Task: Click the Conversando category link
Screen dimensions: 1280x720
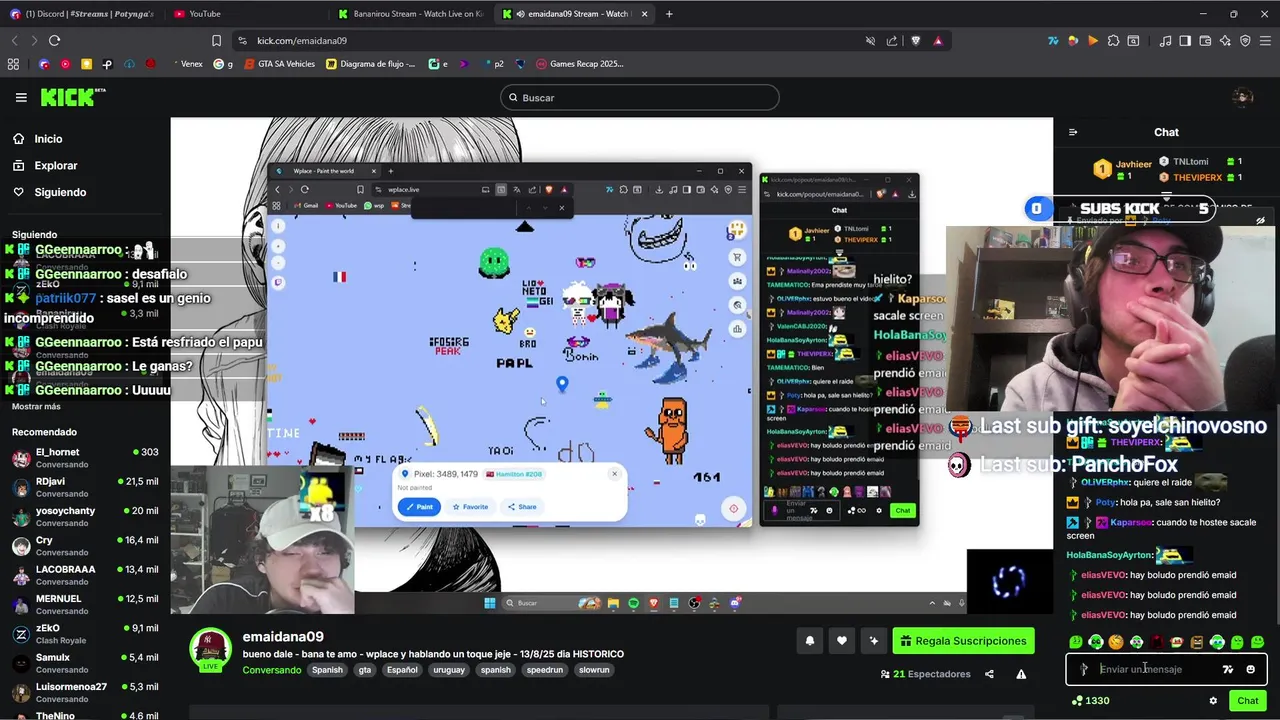Action: (271, 670)
